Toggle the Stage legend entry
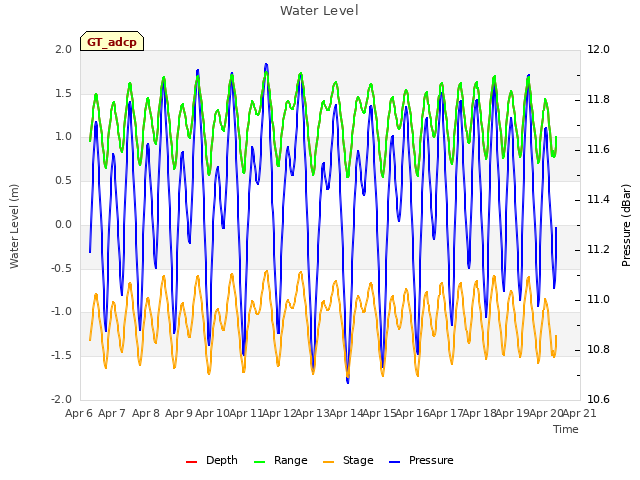The image size is (640, 480). tap(348, 460)
